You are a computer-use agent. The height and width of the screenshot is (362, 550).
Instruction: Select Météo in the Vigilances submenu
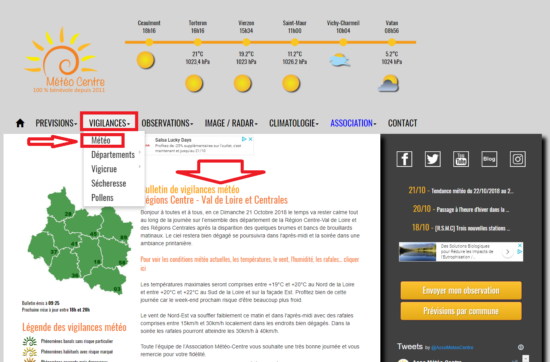(x=101, y=141)
